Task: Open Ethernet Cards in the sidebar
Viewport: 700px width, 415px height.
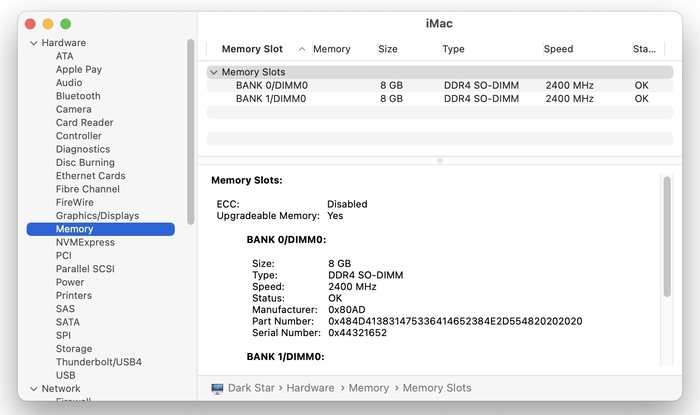Action: [x=91, y=176]
